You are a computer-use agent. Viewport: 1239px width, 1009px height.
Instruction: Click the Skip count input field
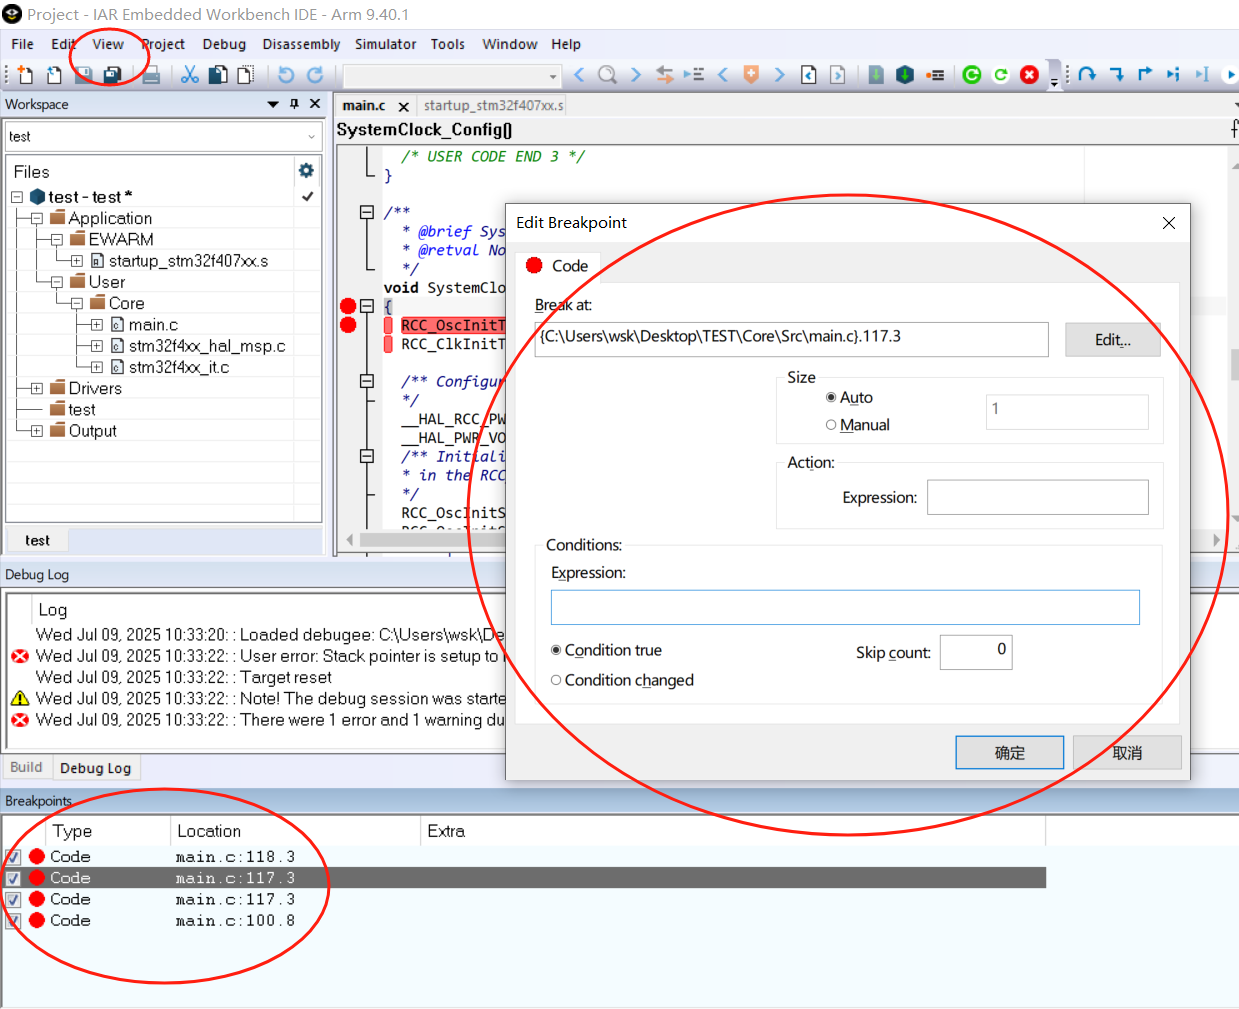pyautogui.click(x=976, y=652)
